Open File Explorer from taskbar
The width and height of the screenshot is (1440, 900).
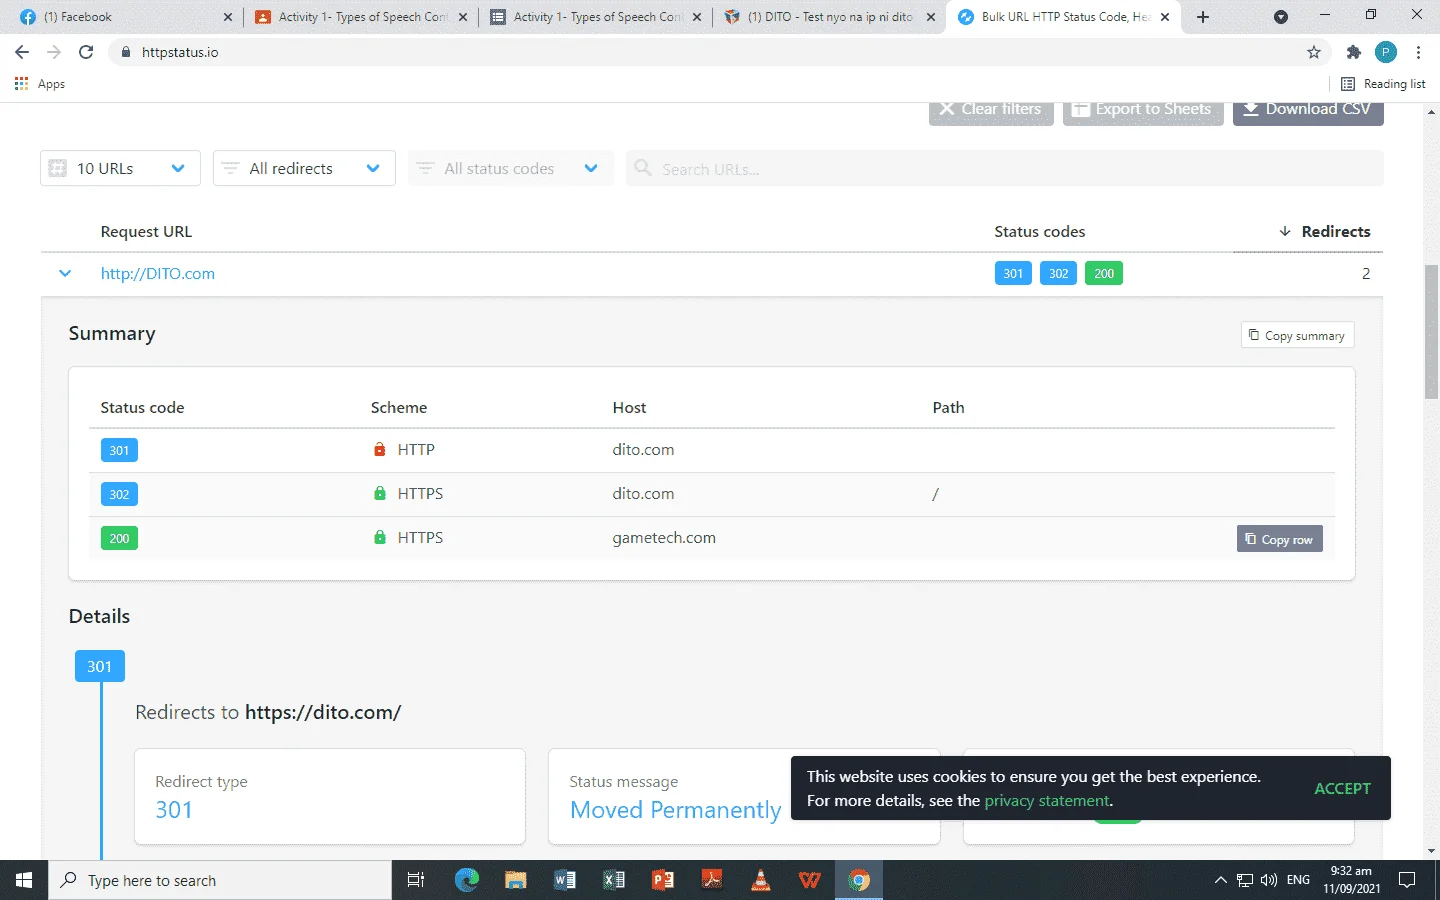coord(516,880)
